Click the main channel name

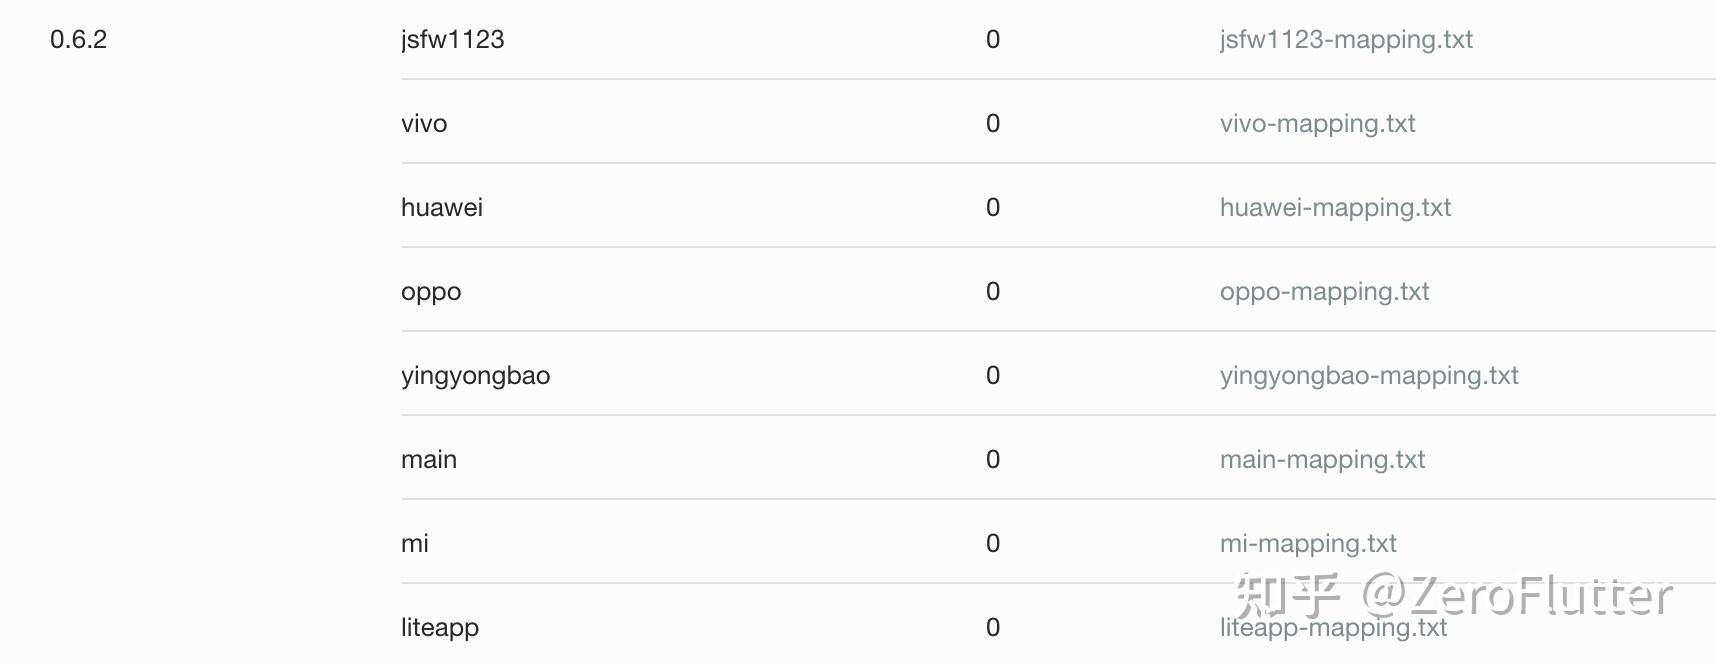pos(428,460)
